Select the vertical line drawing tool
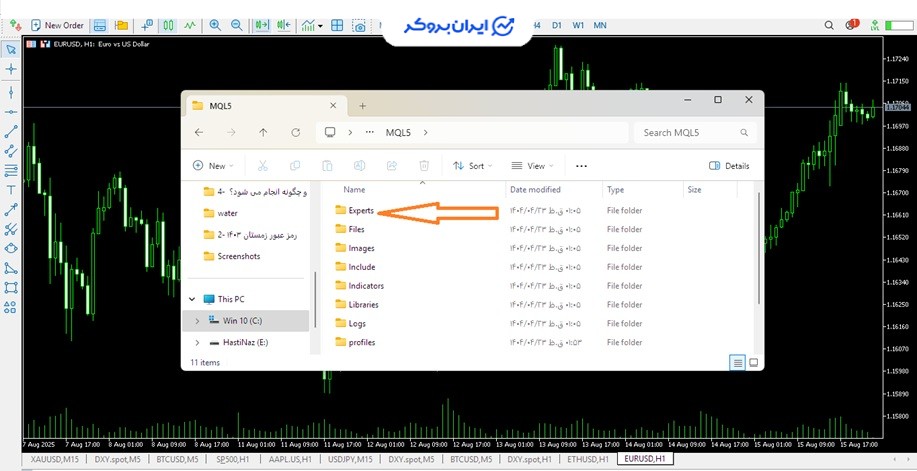The height and width of the screenshot is (471, 917). (11, 92)
